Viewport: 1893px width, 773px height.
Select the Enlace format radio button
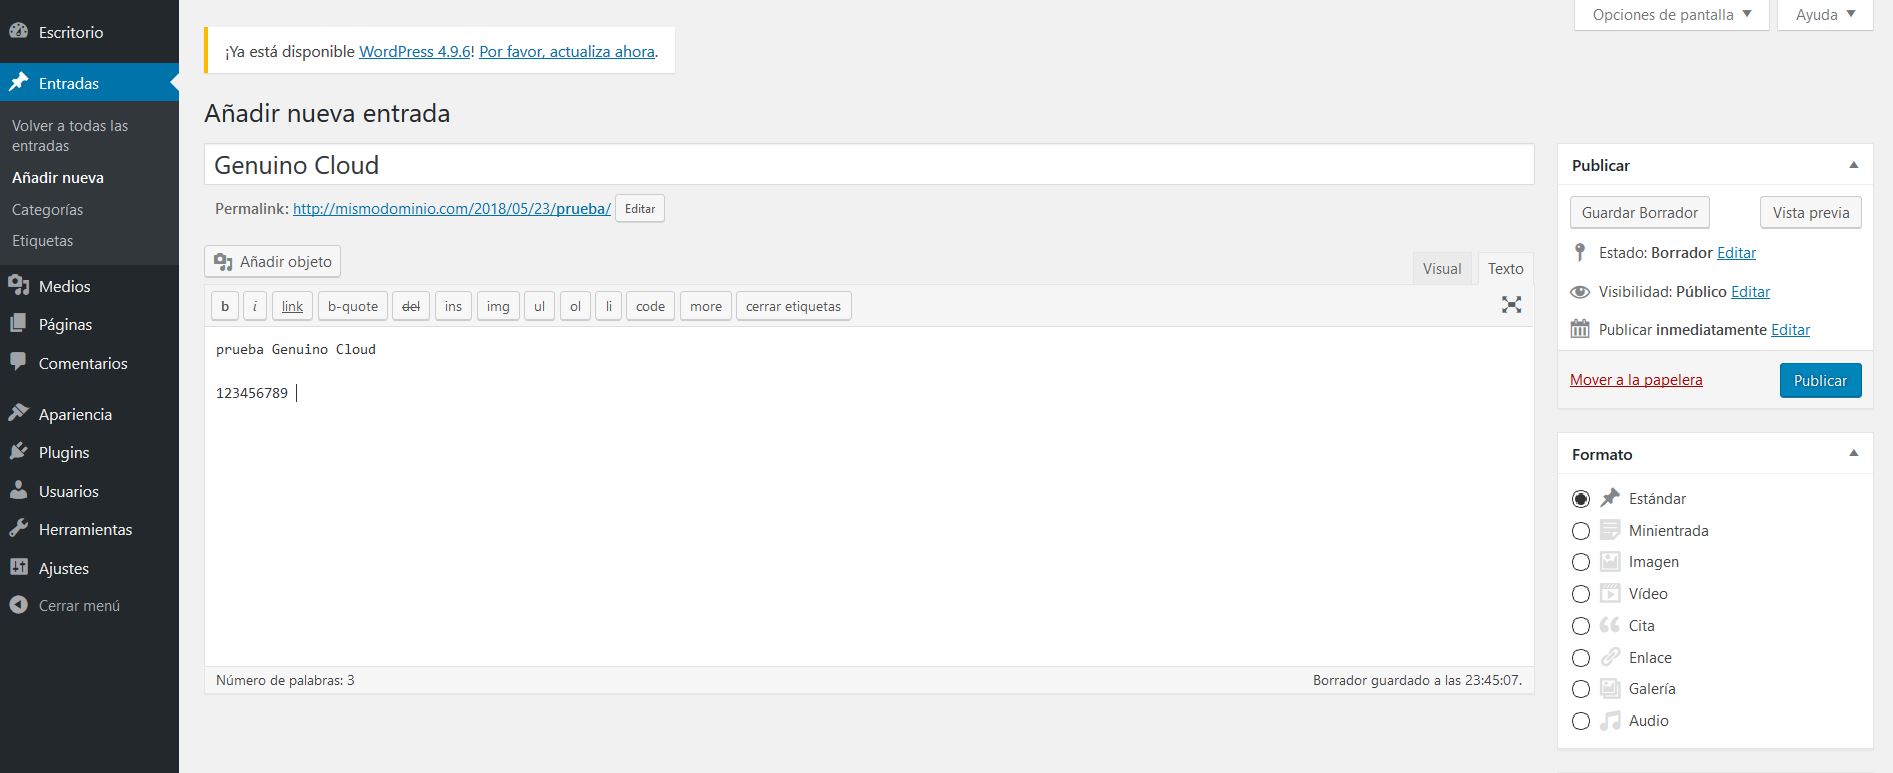pyautogui.click(x=1581, y=658)
